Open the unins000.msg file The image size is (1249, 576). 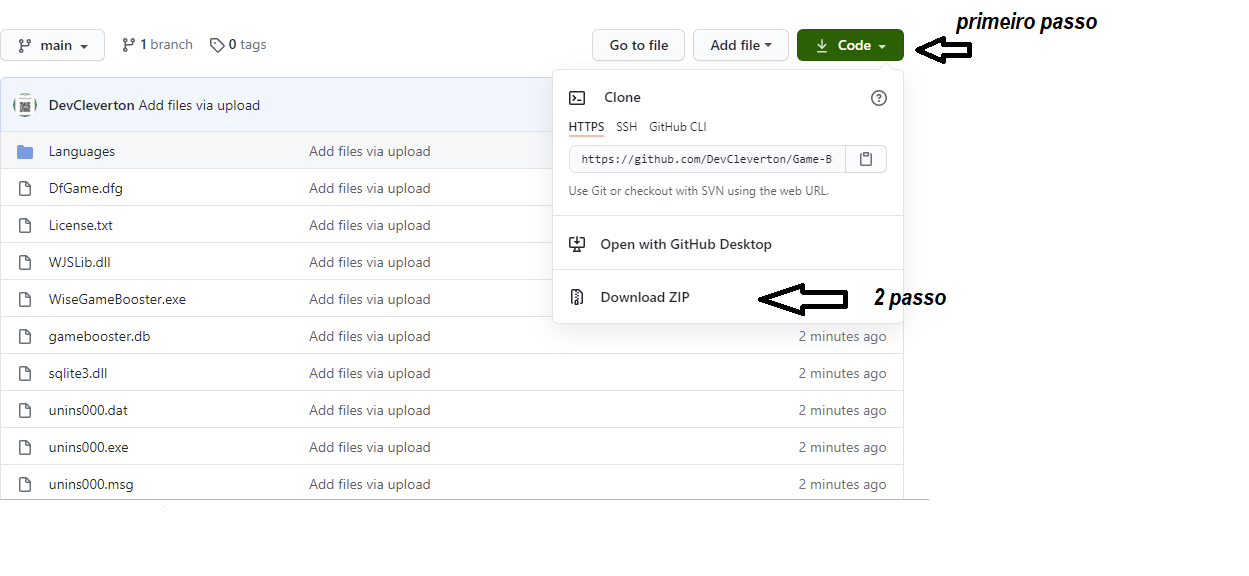(91, 484)
